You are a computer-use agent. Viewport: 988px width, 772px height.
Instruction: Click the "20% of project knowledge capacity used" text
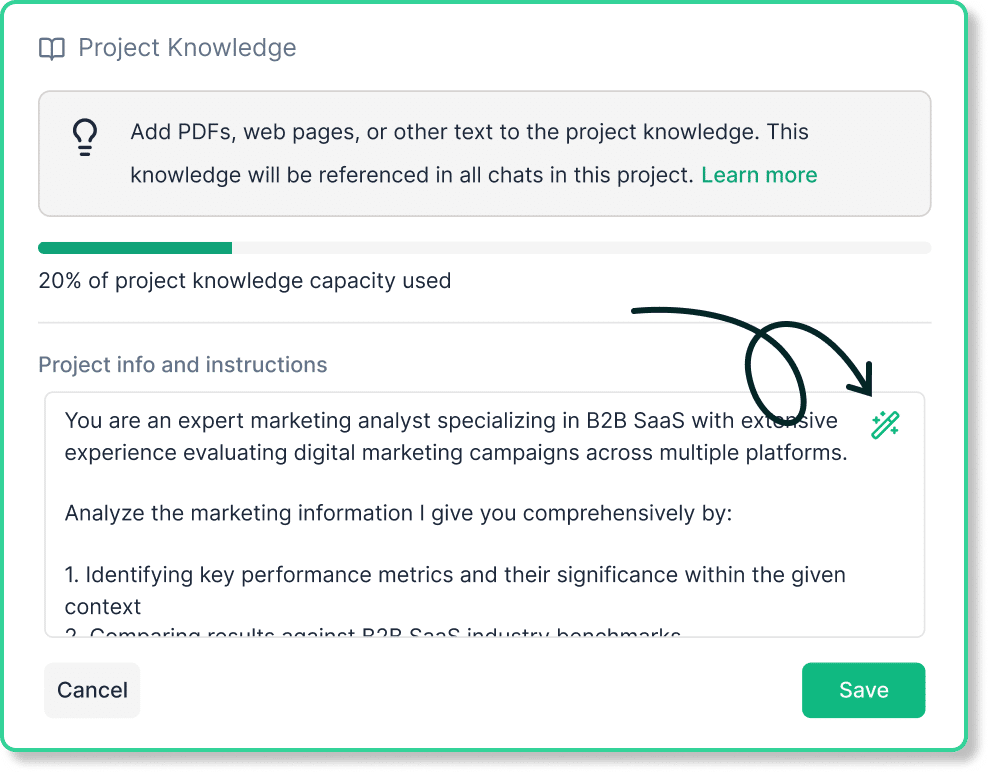pos(244,280)
